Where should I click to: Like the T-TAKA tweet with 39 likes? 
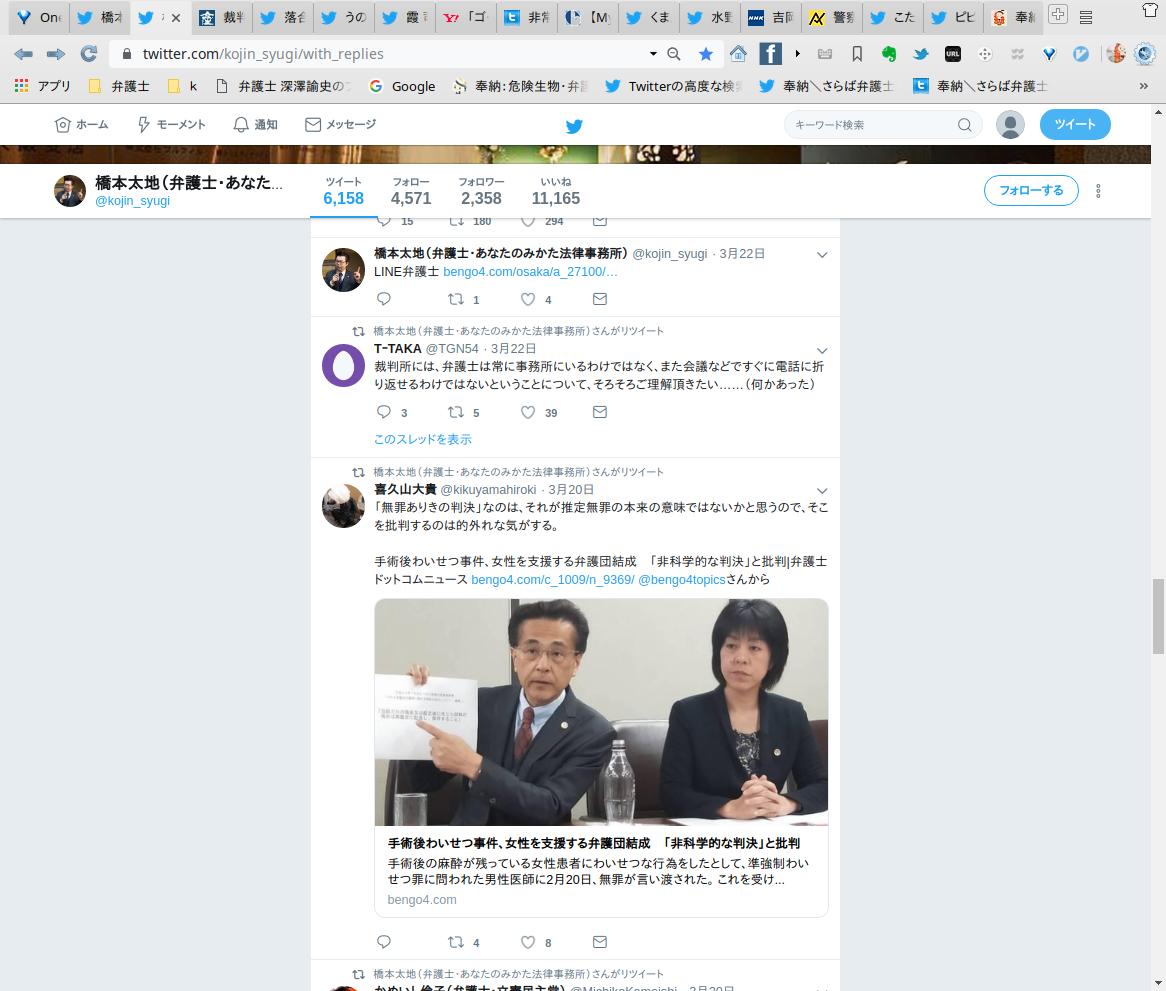pos(527,412)
